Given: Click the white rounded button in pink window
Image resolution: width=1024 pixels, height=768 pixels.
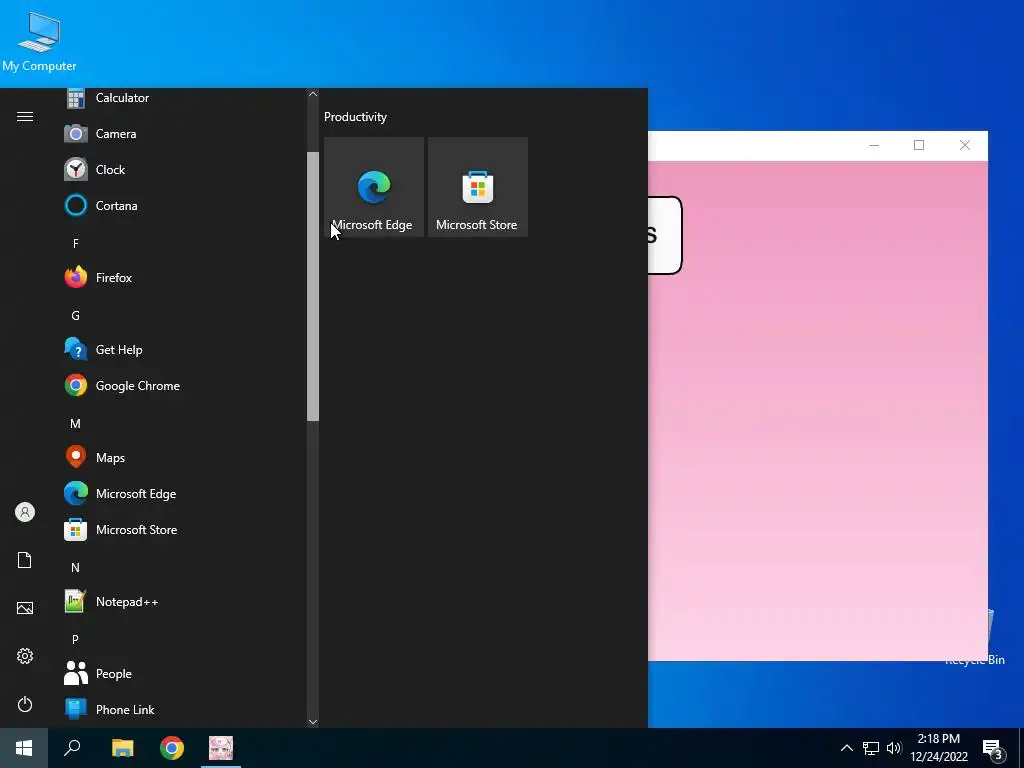Looking at the screenshot, I should pyautogui.click(x=665, y=235).
